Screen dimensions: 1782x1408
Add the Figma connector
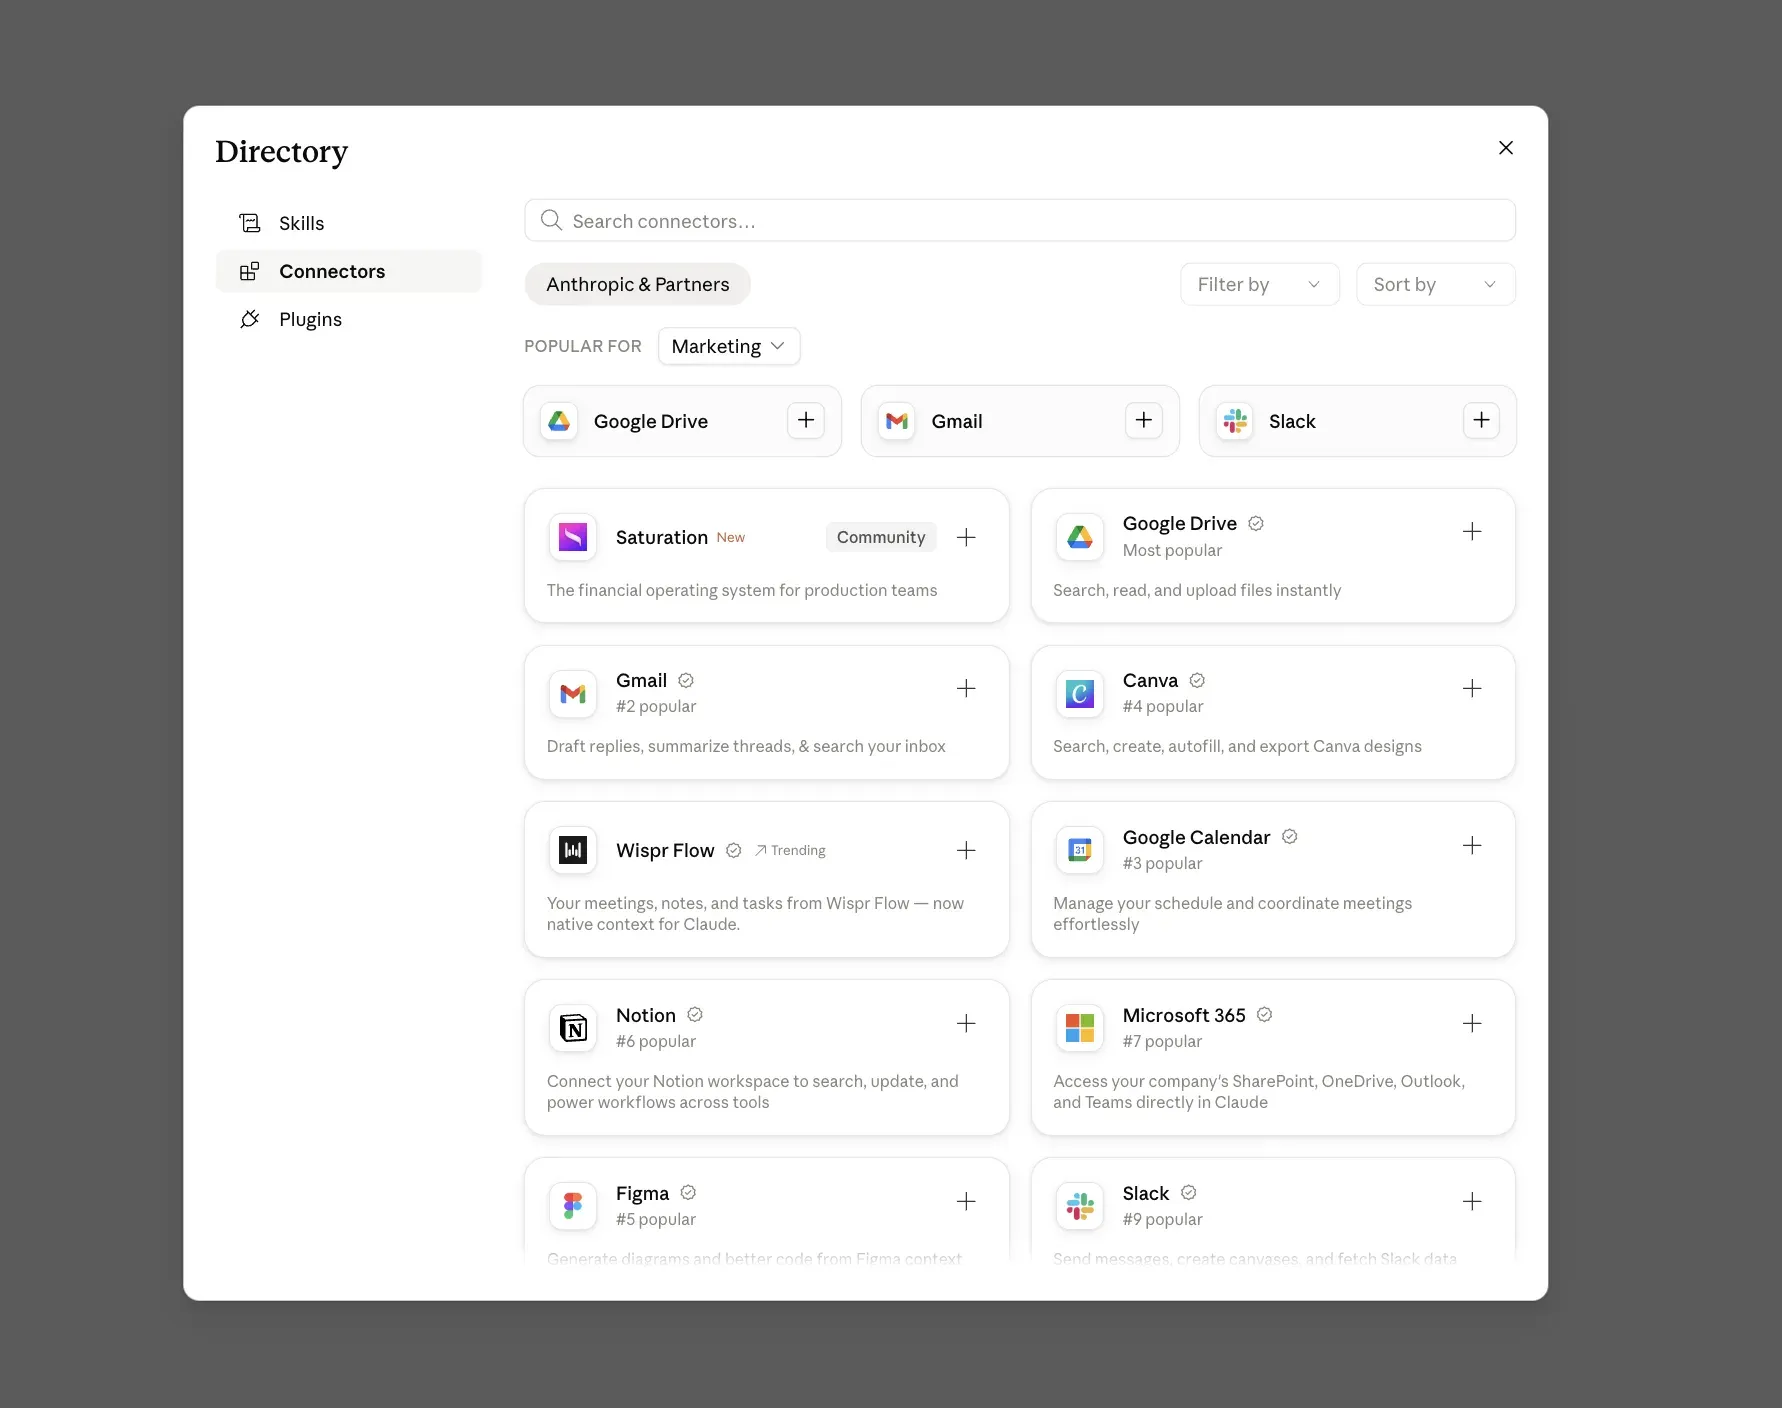point(966,1201)
